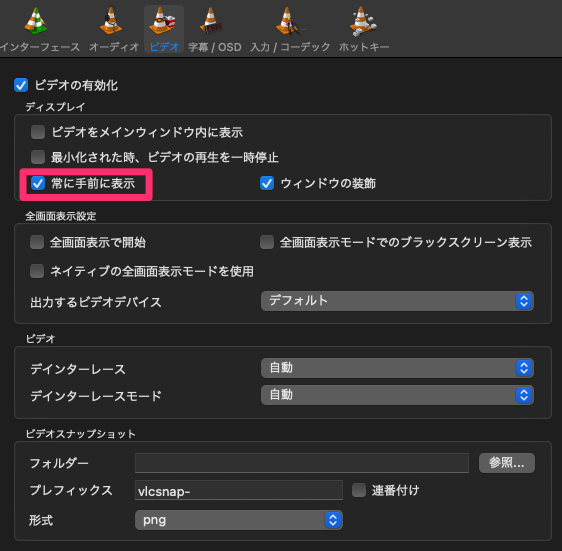
Task: Open the デインターレースモード dropdown
Action: pos(397,395)
